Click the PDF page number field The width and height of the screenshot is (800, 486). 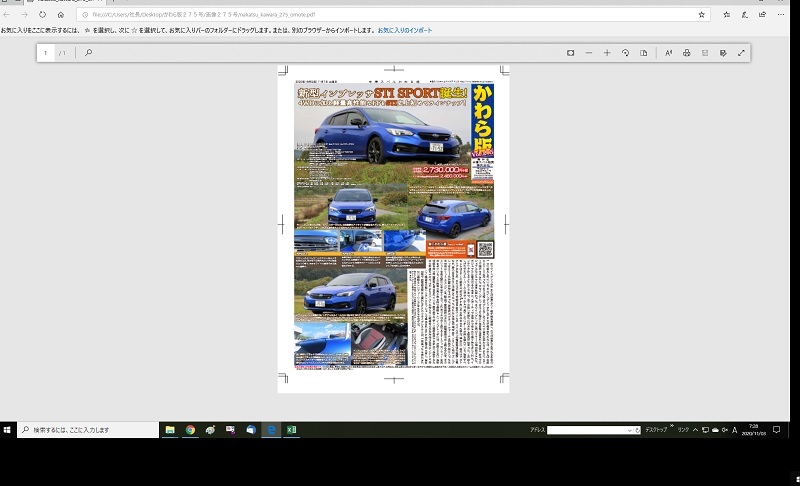(45, 53)
